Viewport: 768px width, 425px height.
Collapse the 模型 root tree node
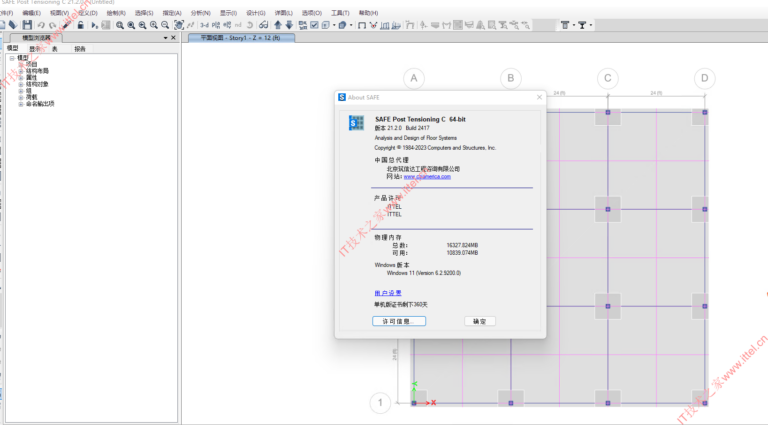12,58
